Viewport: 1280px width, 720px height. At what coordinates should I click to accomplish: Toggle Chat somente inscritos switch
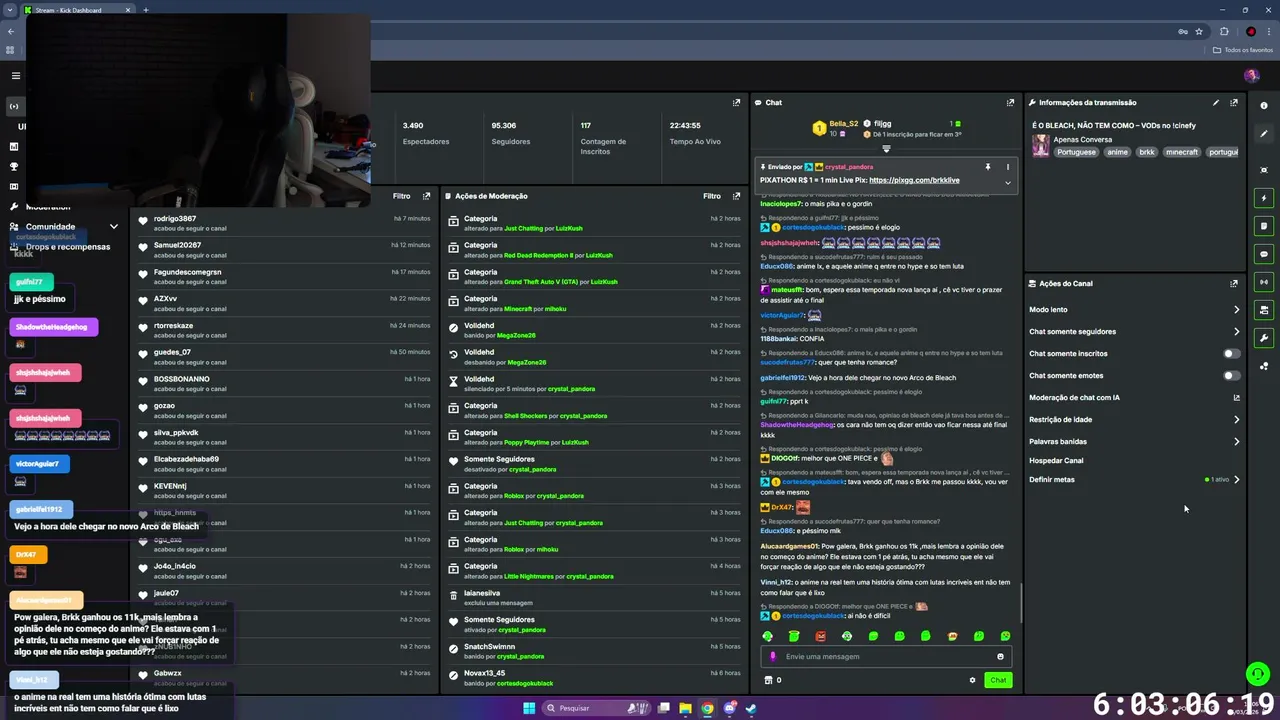pos(1232,353)
